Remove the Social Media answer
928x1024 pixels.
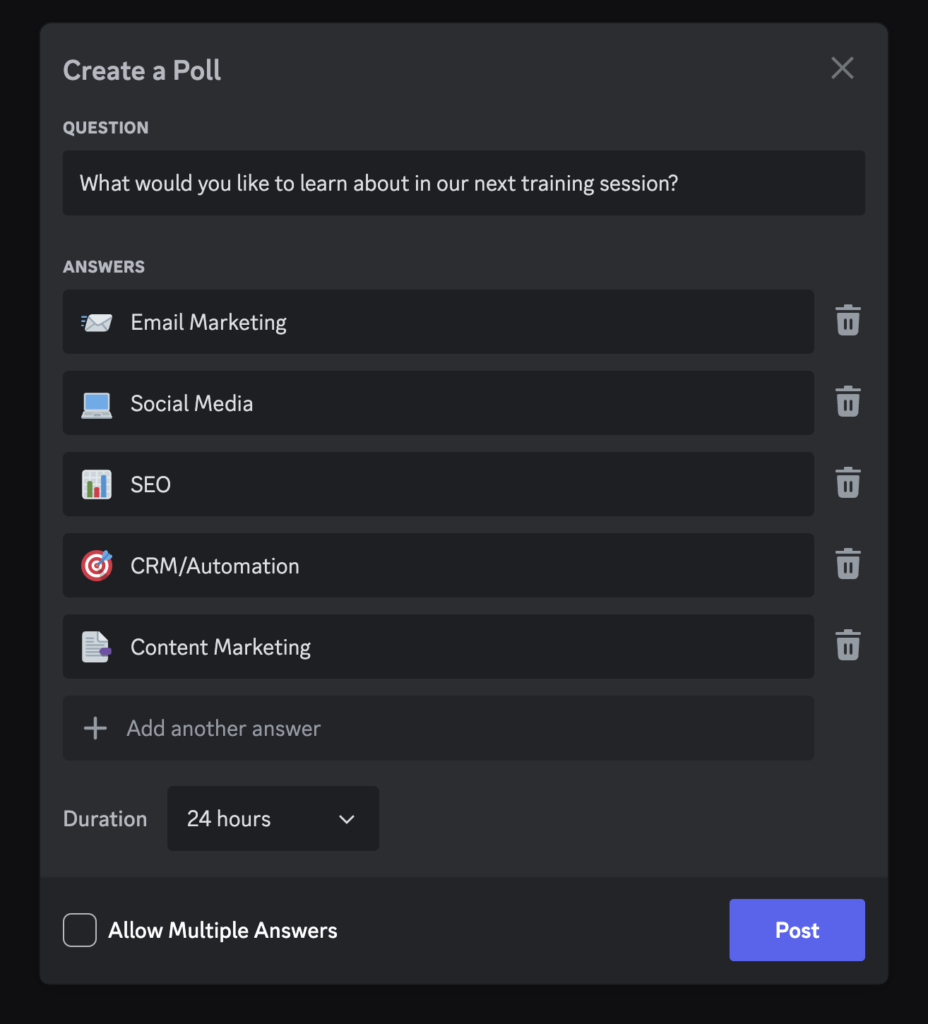(847, 402)
